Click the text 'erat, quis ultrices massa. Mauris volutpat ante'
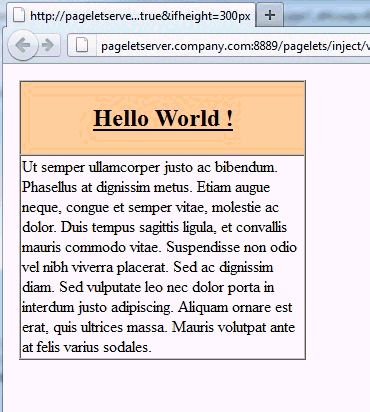This screenshot has width=370, height=412. [158, 327]
